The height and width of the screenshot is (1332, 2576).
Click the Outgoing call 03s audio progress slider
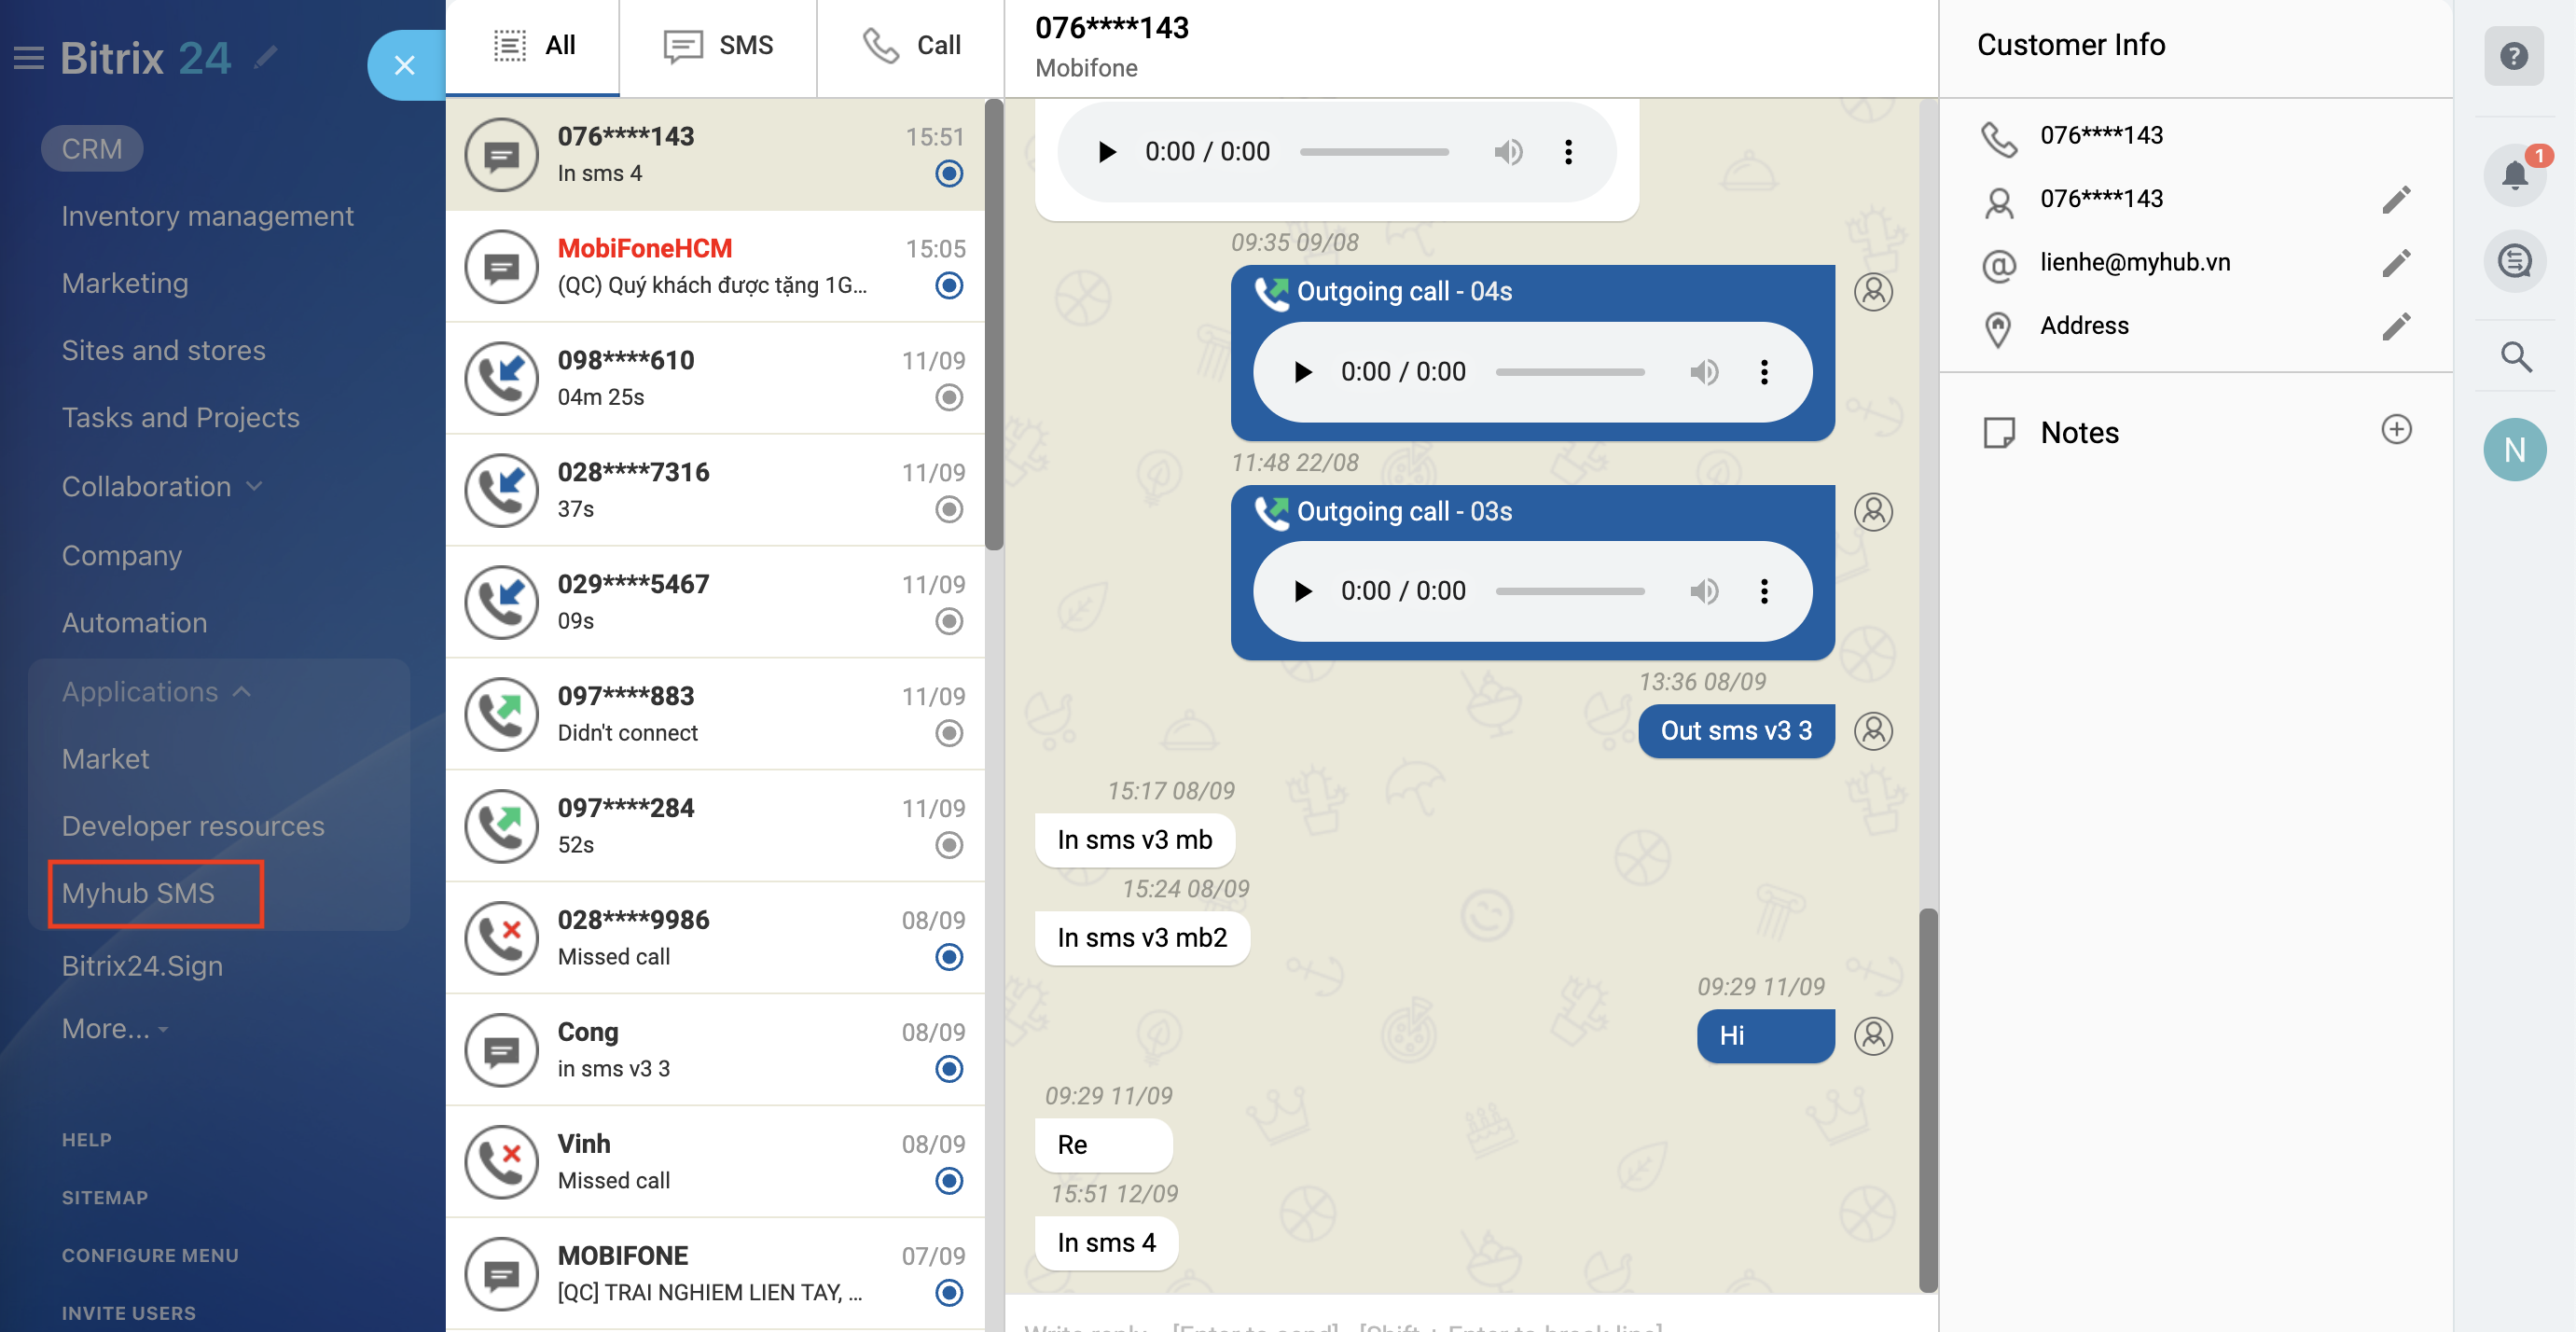pyautogui.click(x=1569, y=592)
